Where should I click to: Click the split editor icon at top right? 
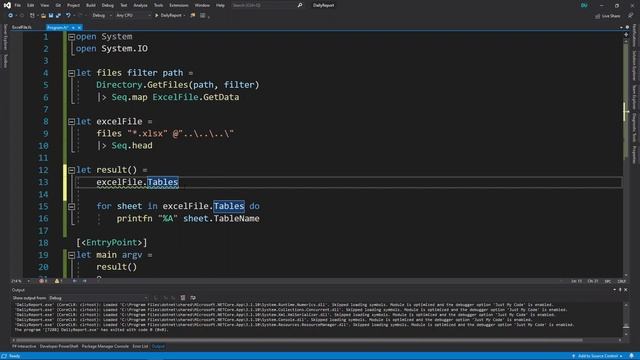[x=626, y=35]
